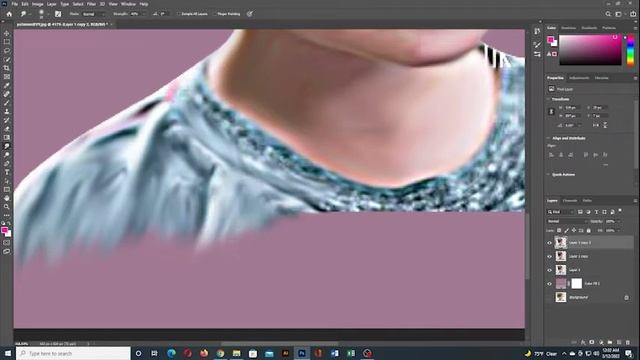The height and width of the screenshot is (360, 640).
Task: Select the Lasso tool
Action: tap(7, 51)
